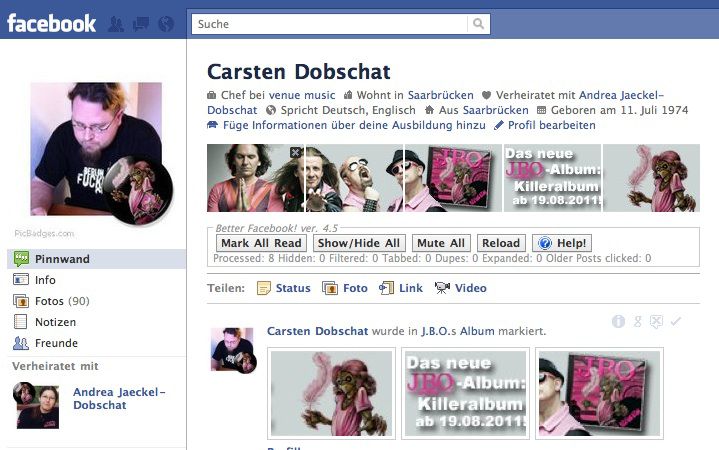This screenshot has width=719, height=450.
Task: Click the Fotos sidebar icon
Action: point(21,301)
